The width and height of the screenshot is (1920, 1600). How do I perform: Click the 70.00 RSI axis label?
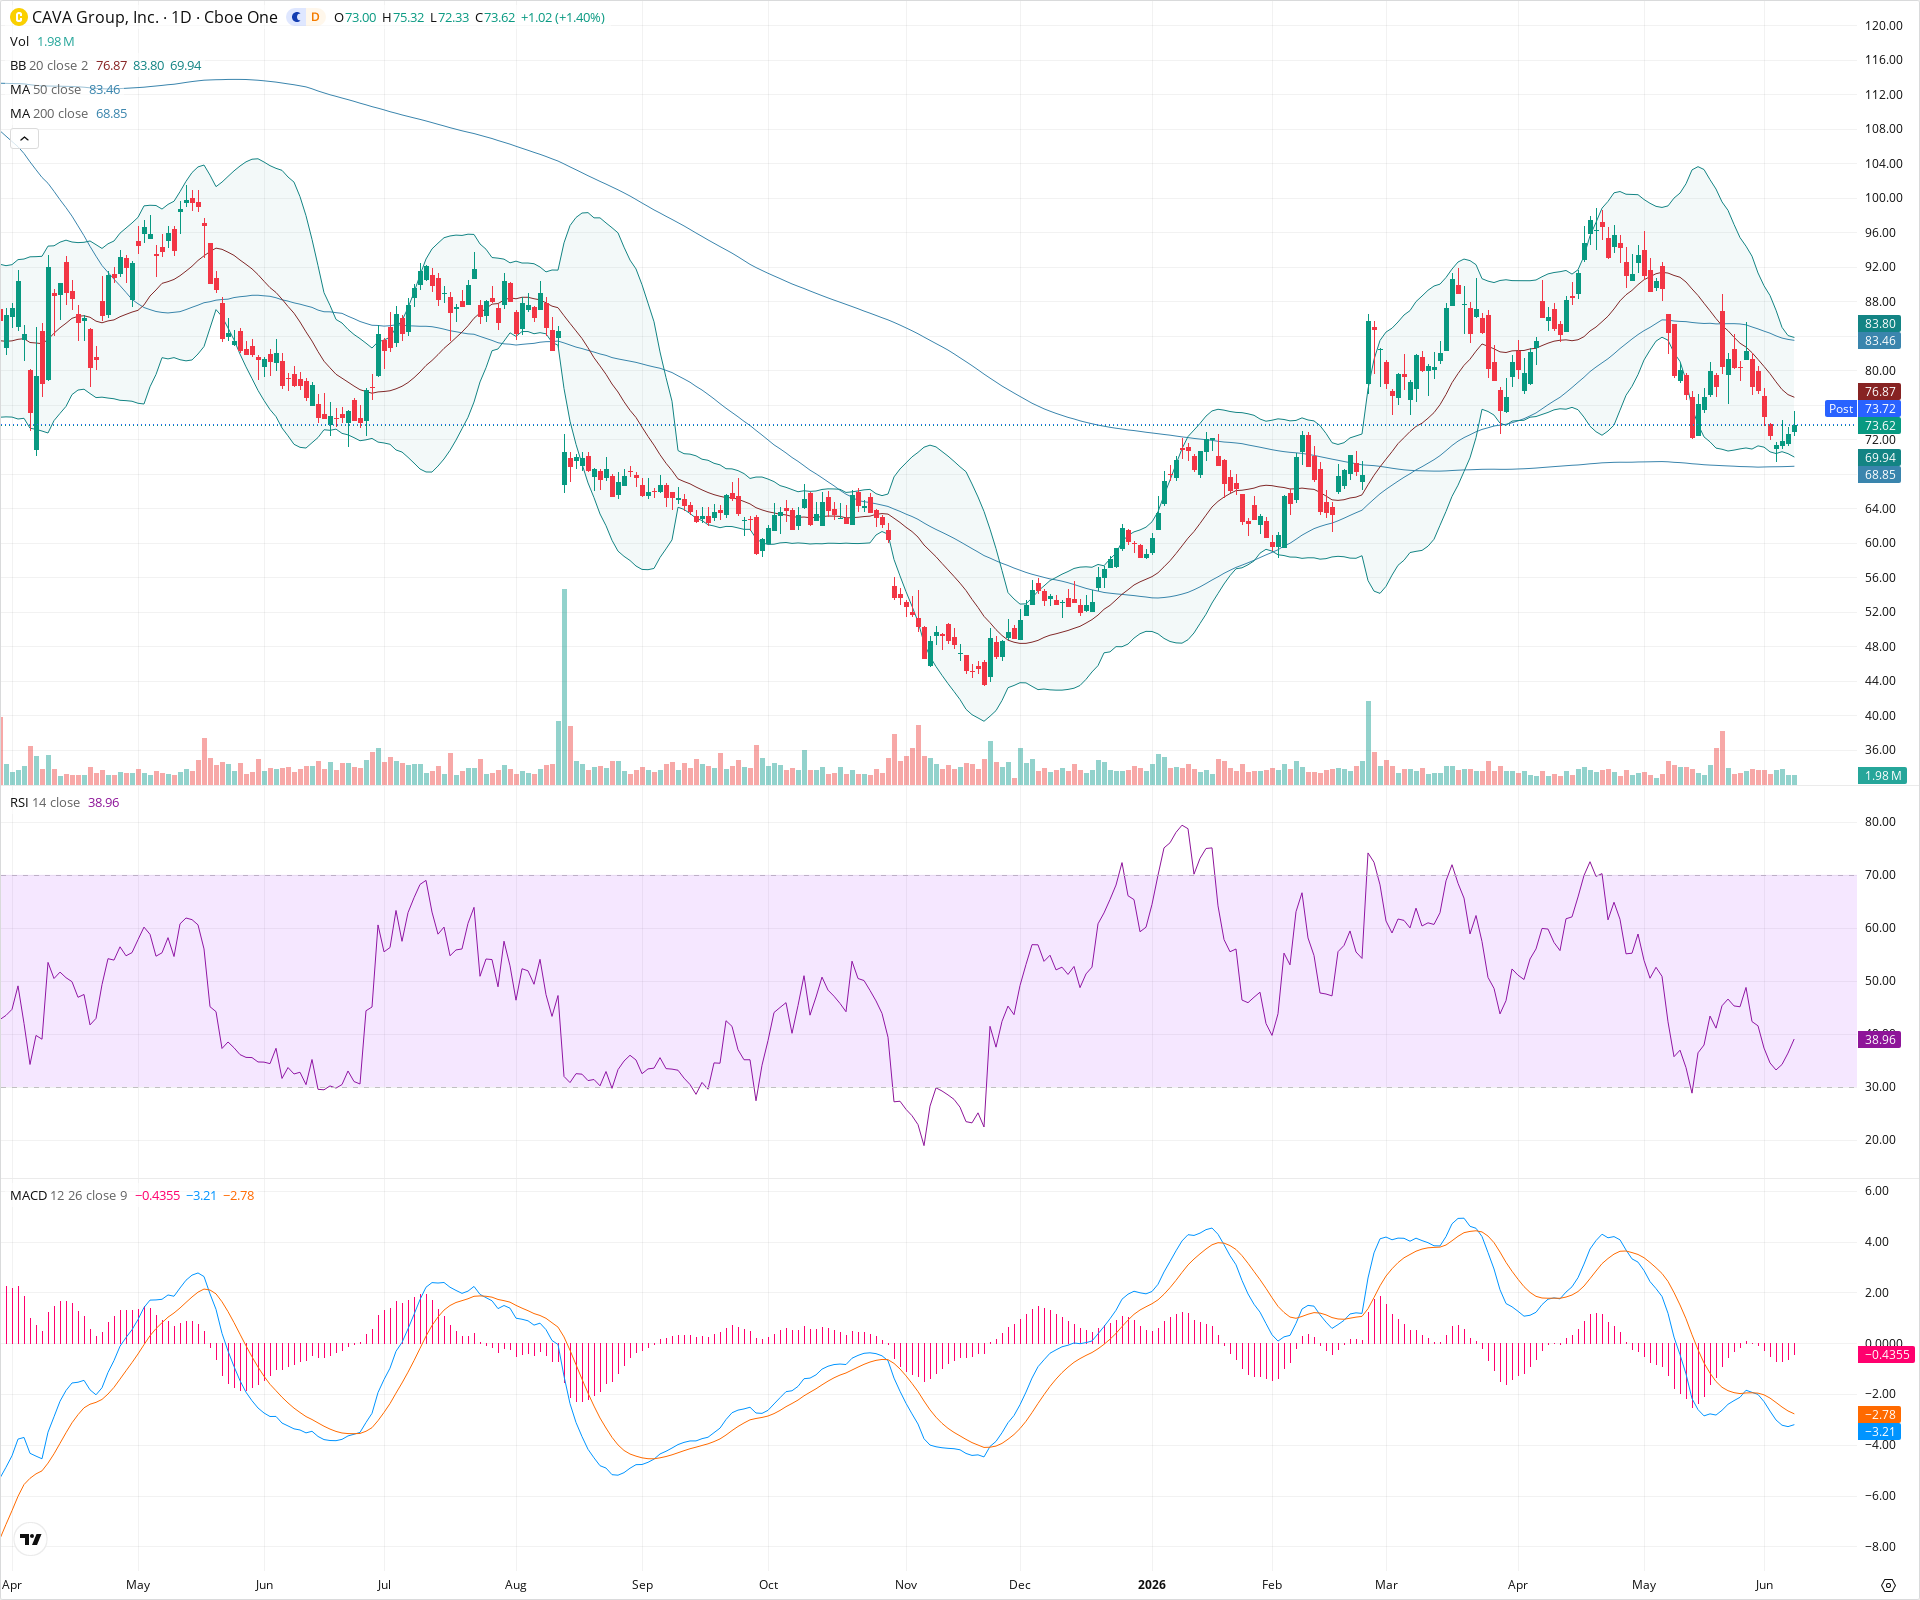pyautogui.click(x=1880, y=875)
